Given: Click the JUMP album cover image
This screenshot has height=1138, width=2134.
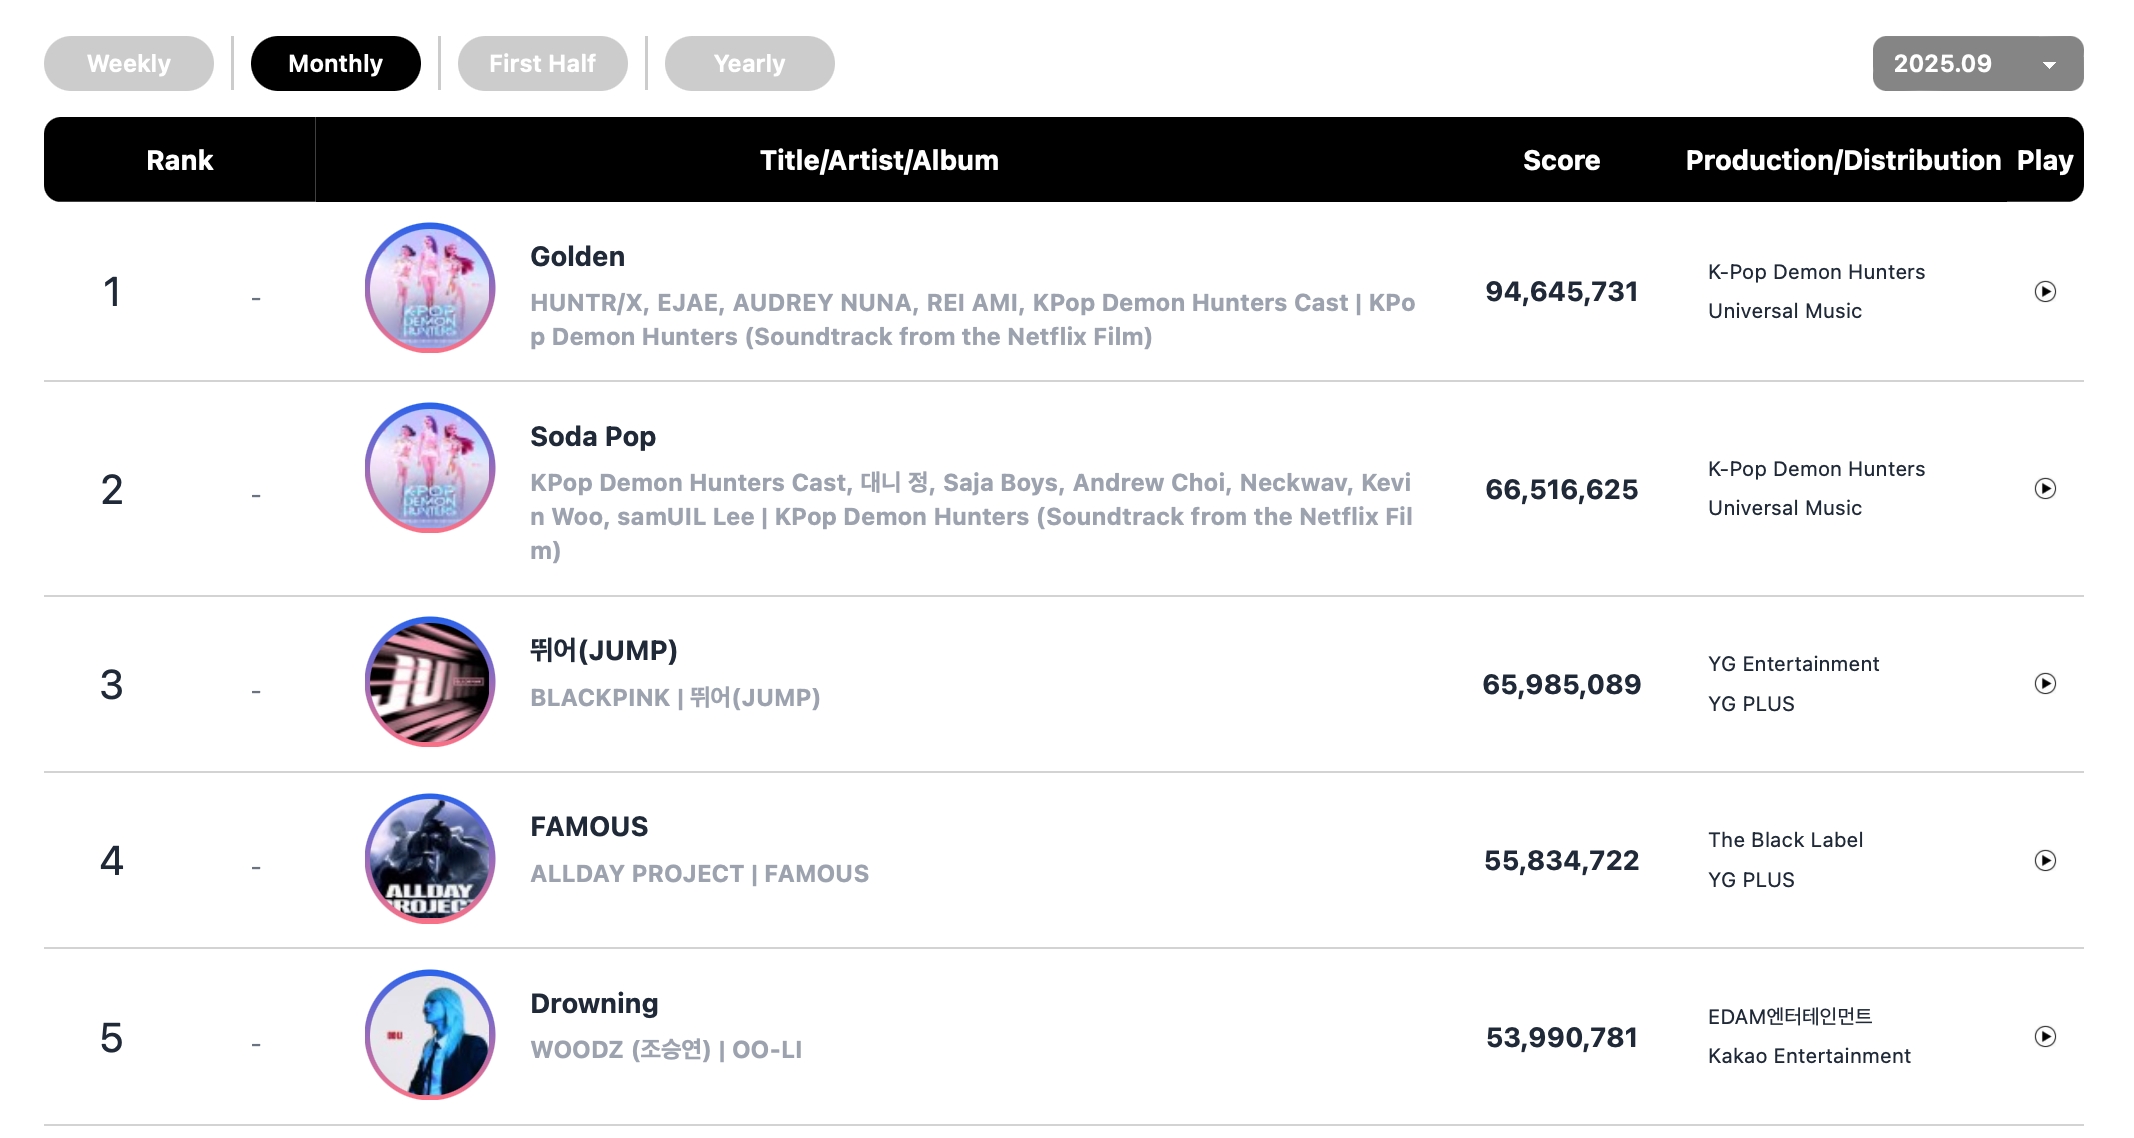Looking at the screenshot, I should (430, 682).
